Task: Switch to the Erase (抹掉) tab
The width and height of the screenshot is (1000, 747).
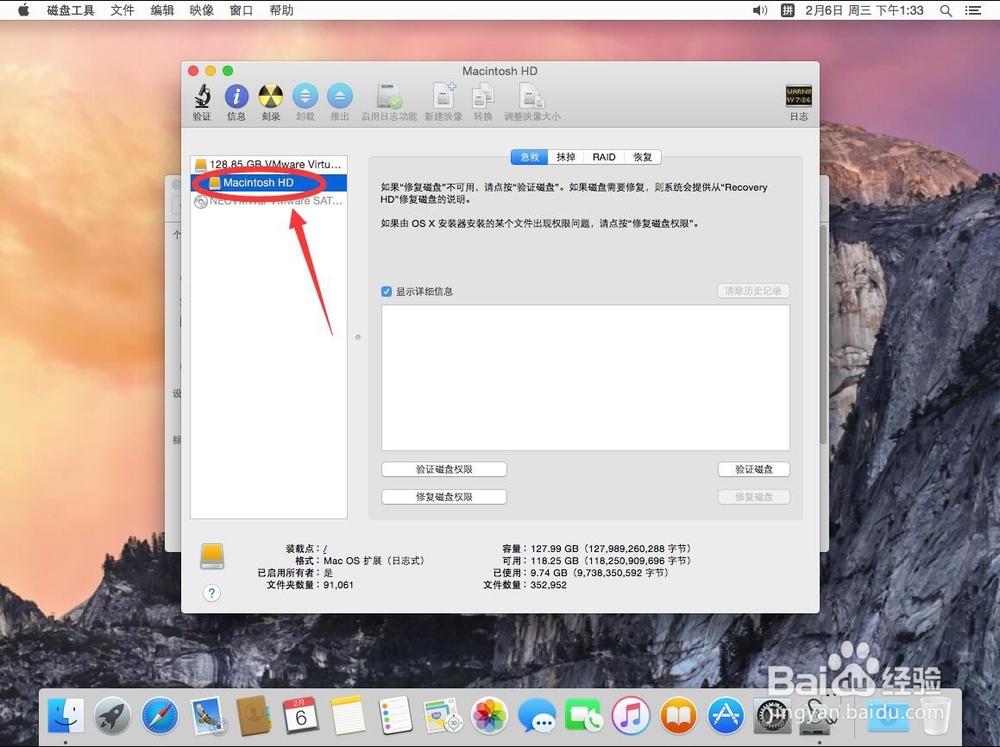Action: [x=566, y=157]
